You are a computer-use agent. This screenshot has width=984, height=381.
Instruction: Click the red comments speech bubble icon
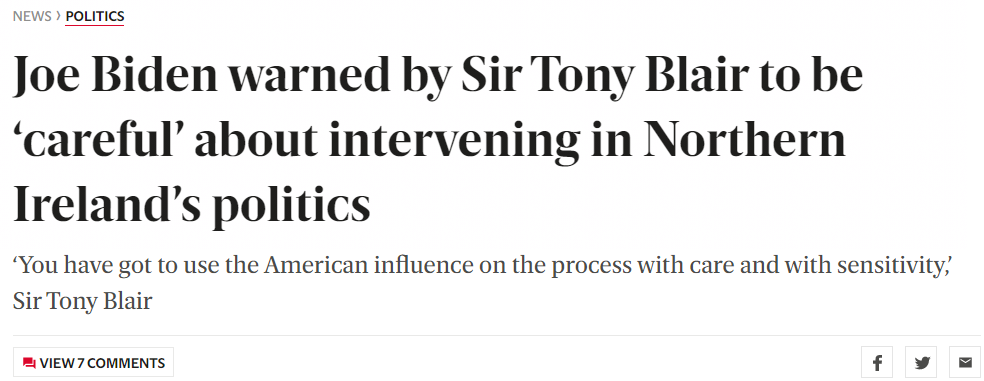click(x=29, y=363)
